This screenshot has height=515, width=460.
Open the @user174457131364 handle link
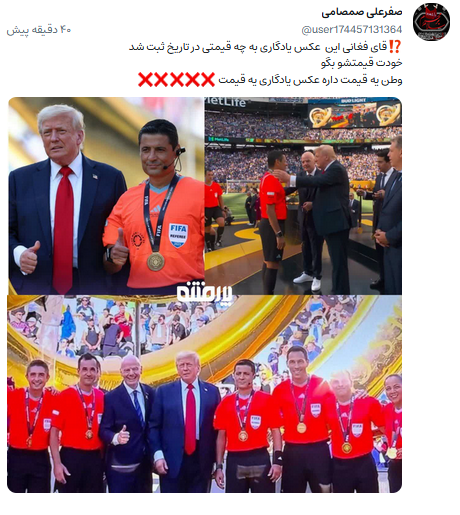352,30
